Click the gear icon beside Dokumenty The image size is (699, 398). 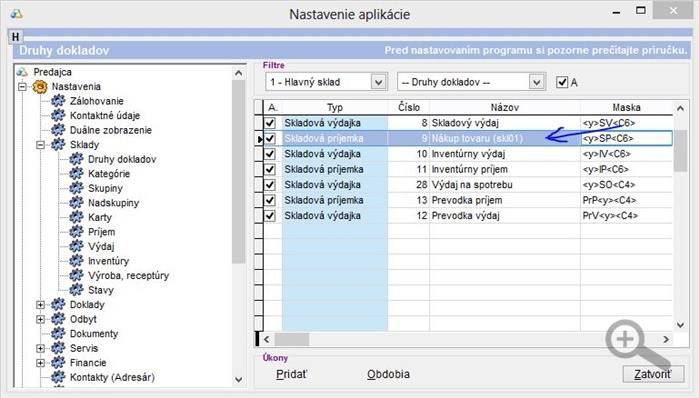coord(58,333)
